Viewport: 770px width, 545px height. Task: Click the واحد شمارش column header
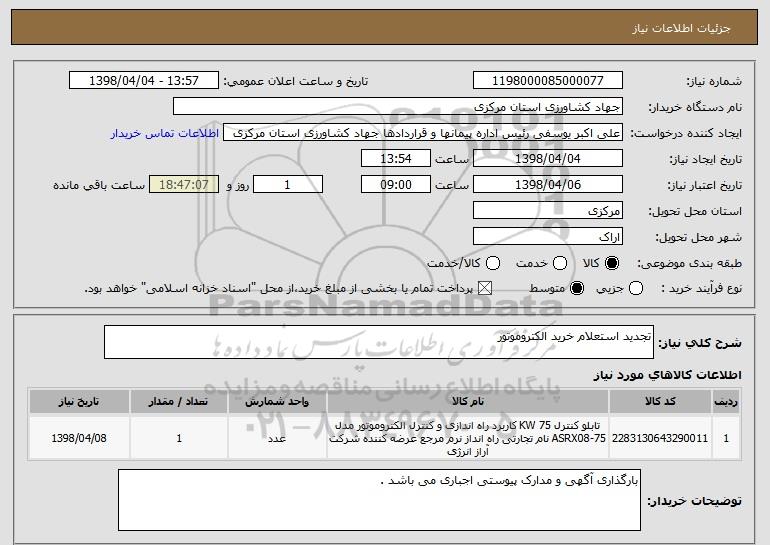(x=277, y=402)
